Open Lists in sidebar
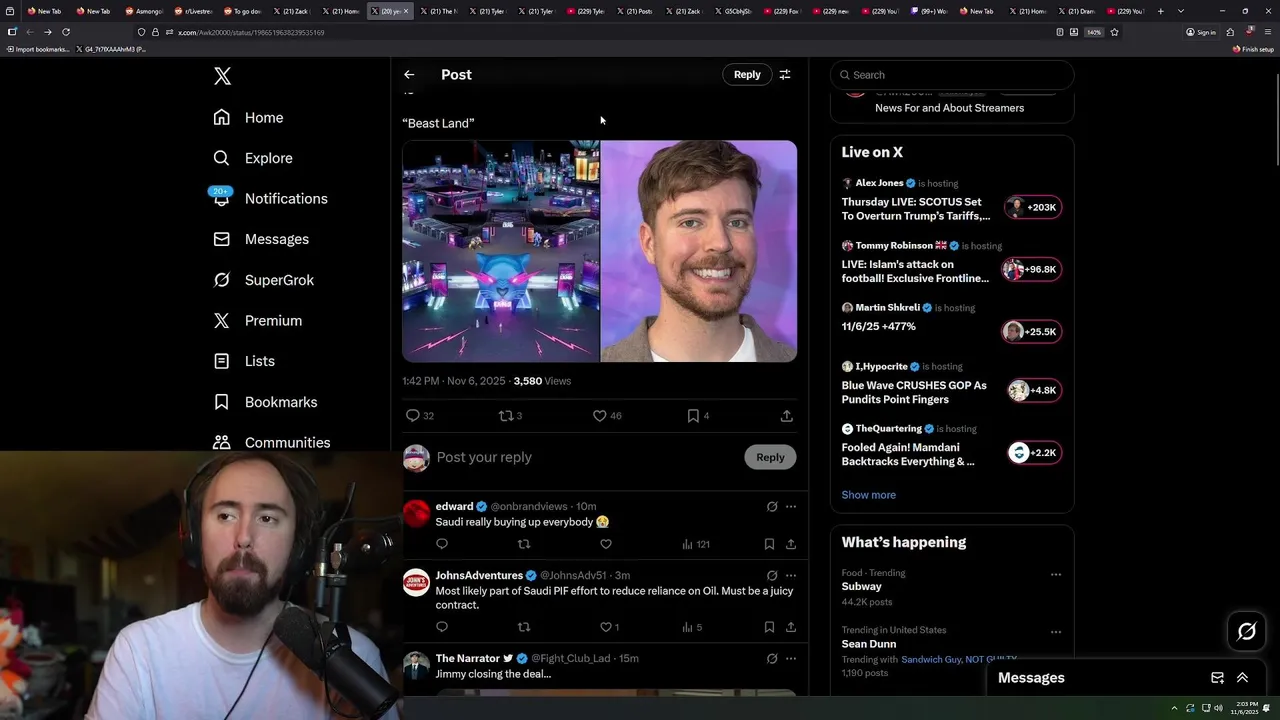This screenshot has height=720, width=1280. point(244,361)
